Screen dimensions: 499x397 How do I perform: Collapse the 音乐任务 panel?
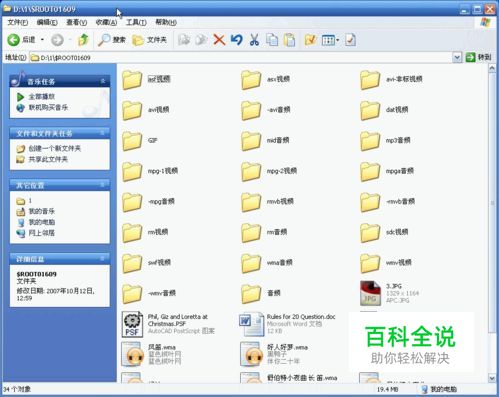(103, 81)
